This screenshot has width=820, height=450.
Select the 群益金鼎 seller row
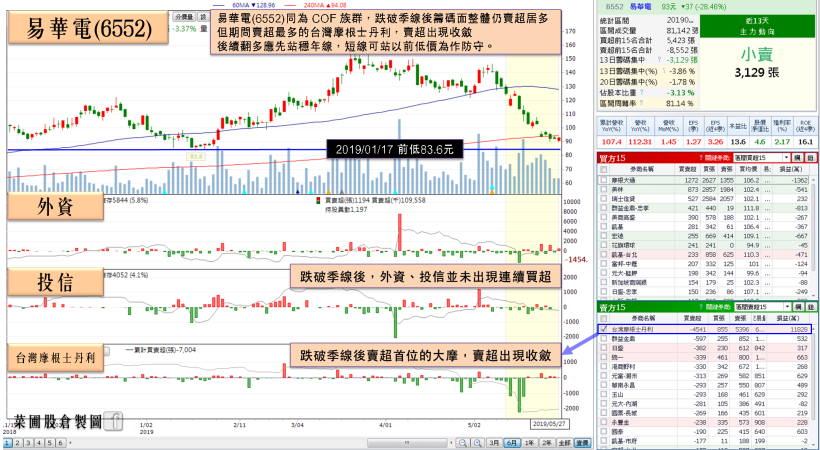tap(704, 339)
